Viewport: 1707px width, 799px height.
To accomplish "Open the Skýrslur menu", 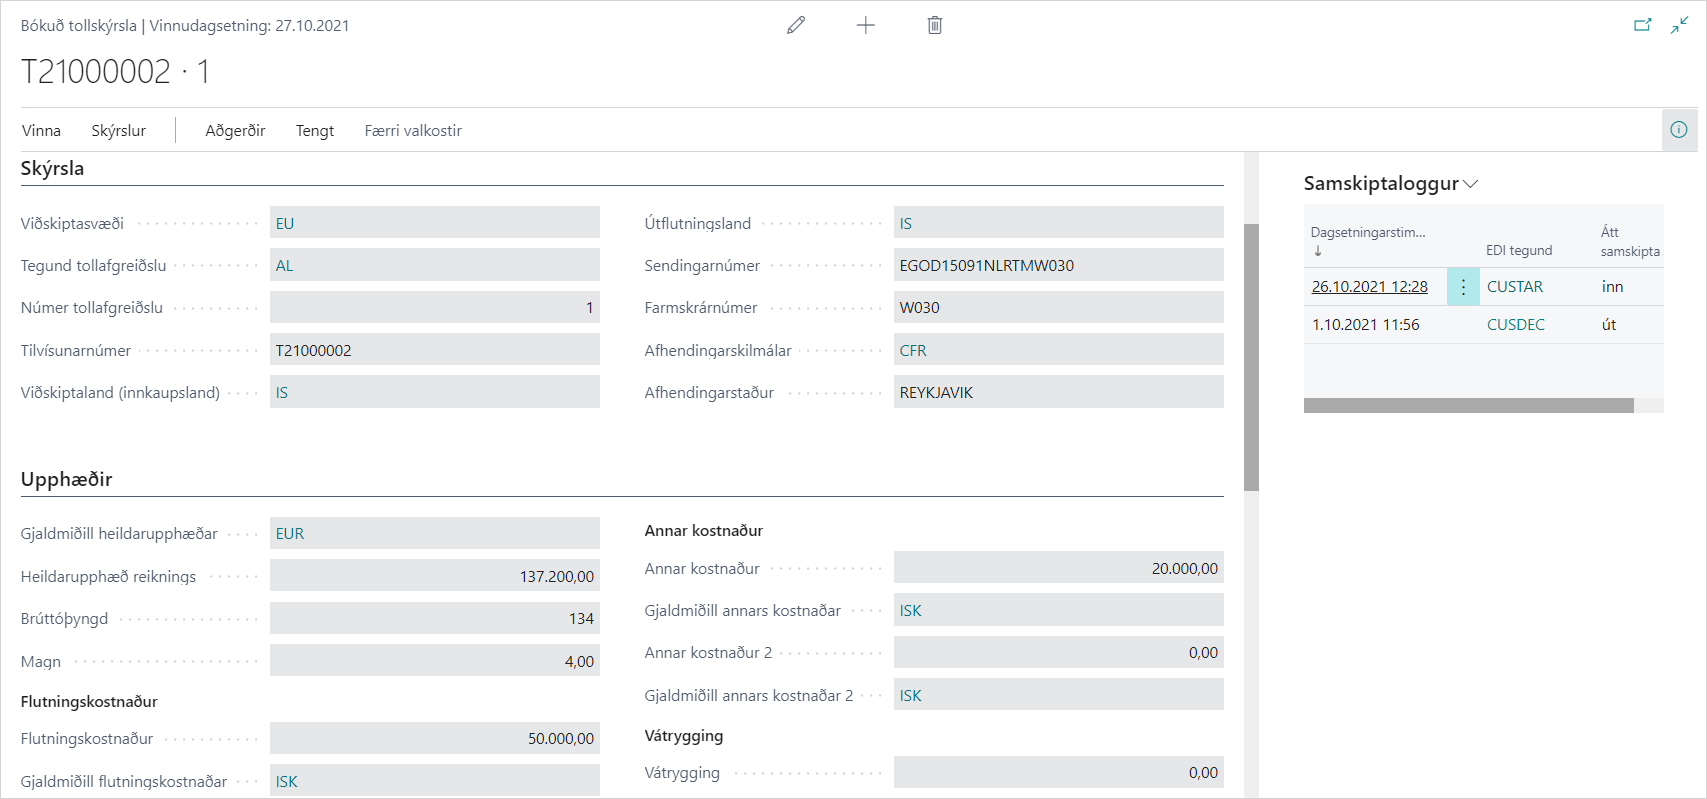I will pyautogui.click(x=118, y=131).
